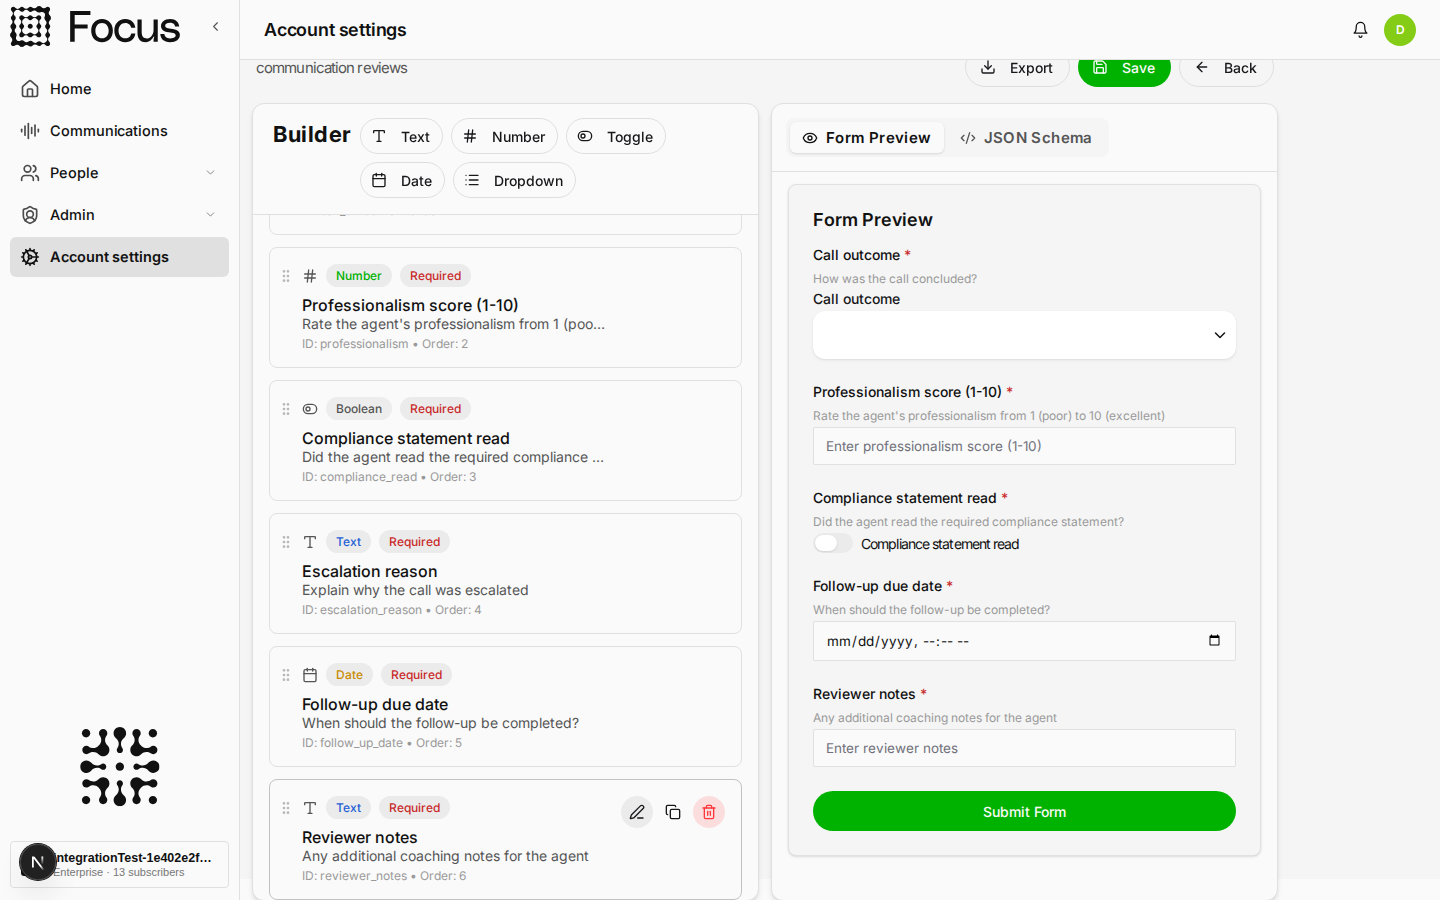Expand the People menu section
The height and width of the screenshot is (900, 1440).
click(119, 173)
